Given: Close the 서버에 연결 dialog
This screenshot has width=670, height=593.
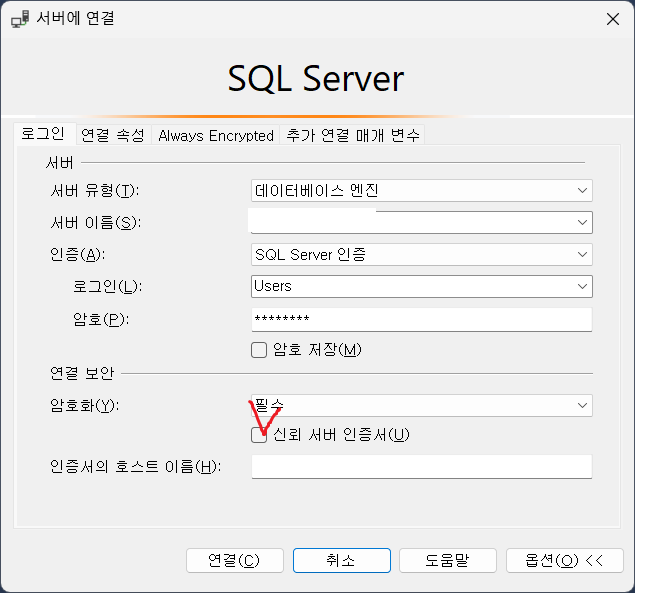Looking at the screenshot, I should (x=613, y=19).
